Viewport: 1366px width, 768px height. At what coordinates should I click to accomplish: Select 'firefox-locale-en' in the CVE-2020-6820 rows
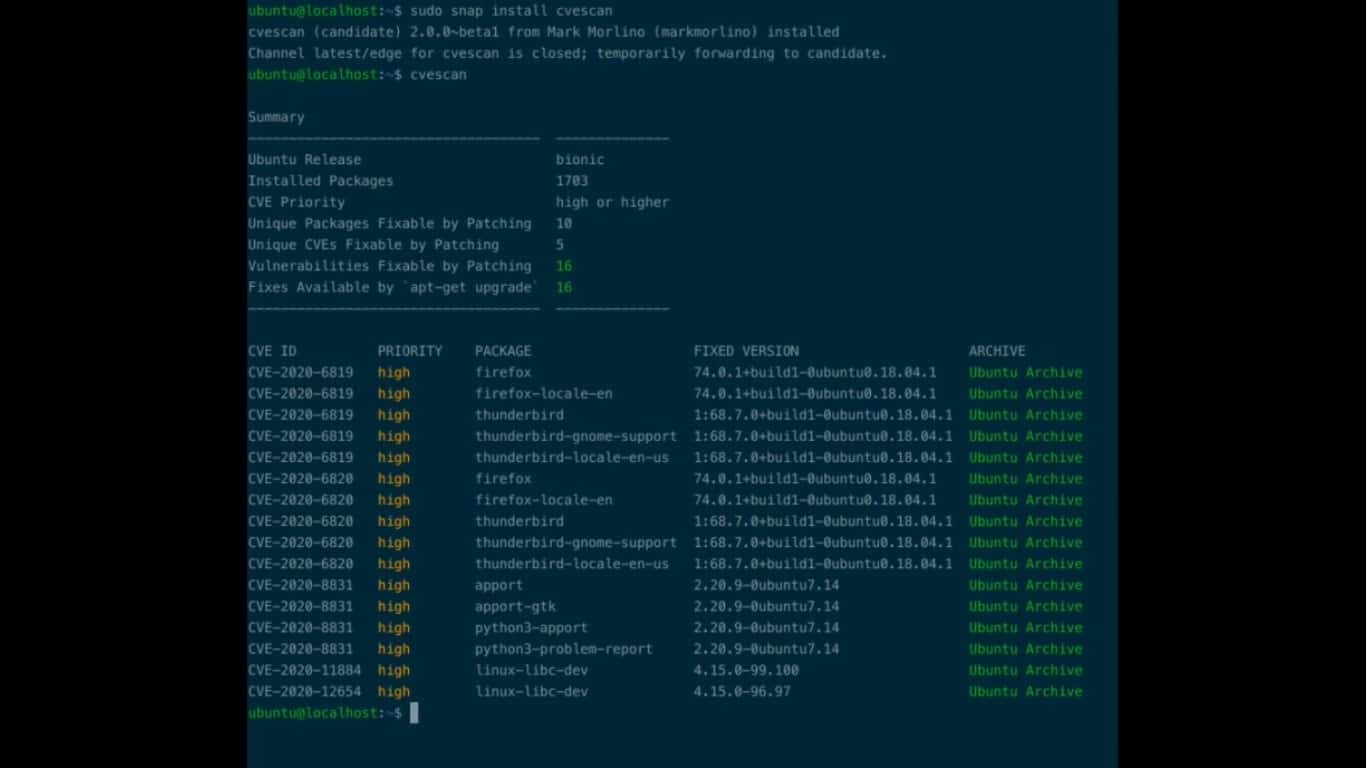click(544, 500)
